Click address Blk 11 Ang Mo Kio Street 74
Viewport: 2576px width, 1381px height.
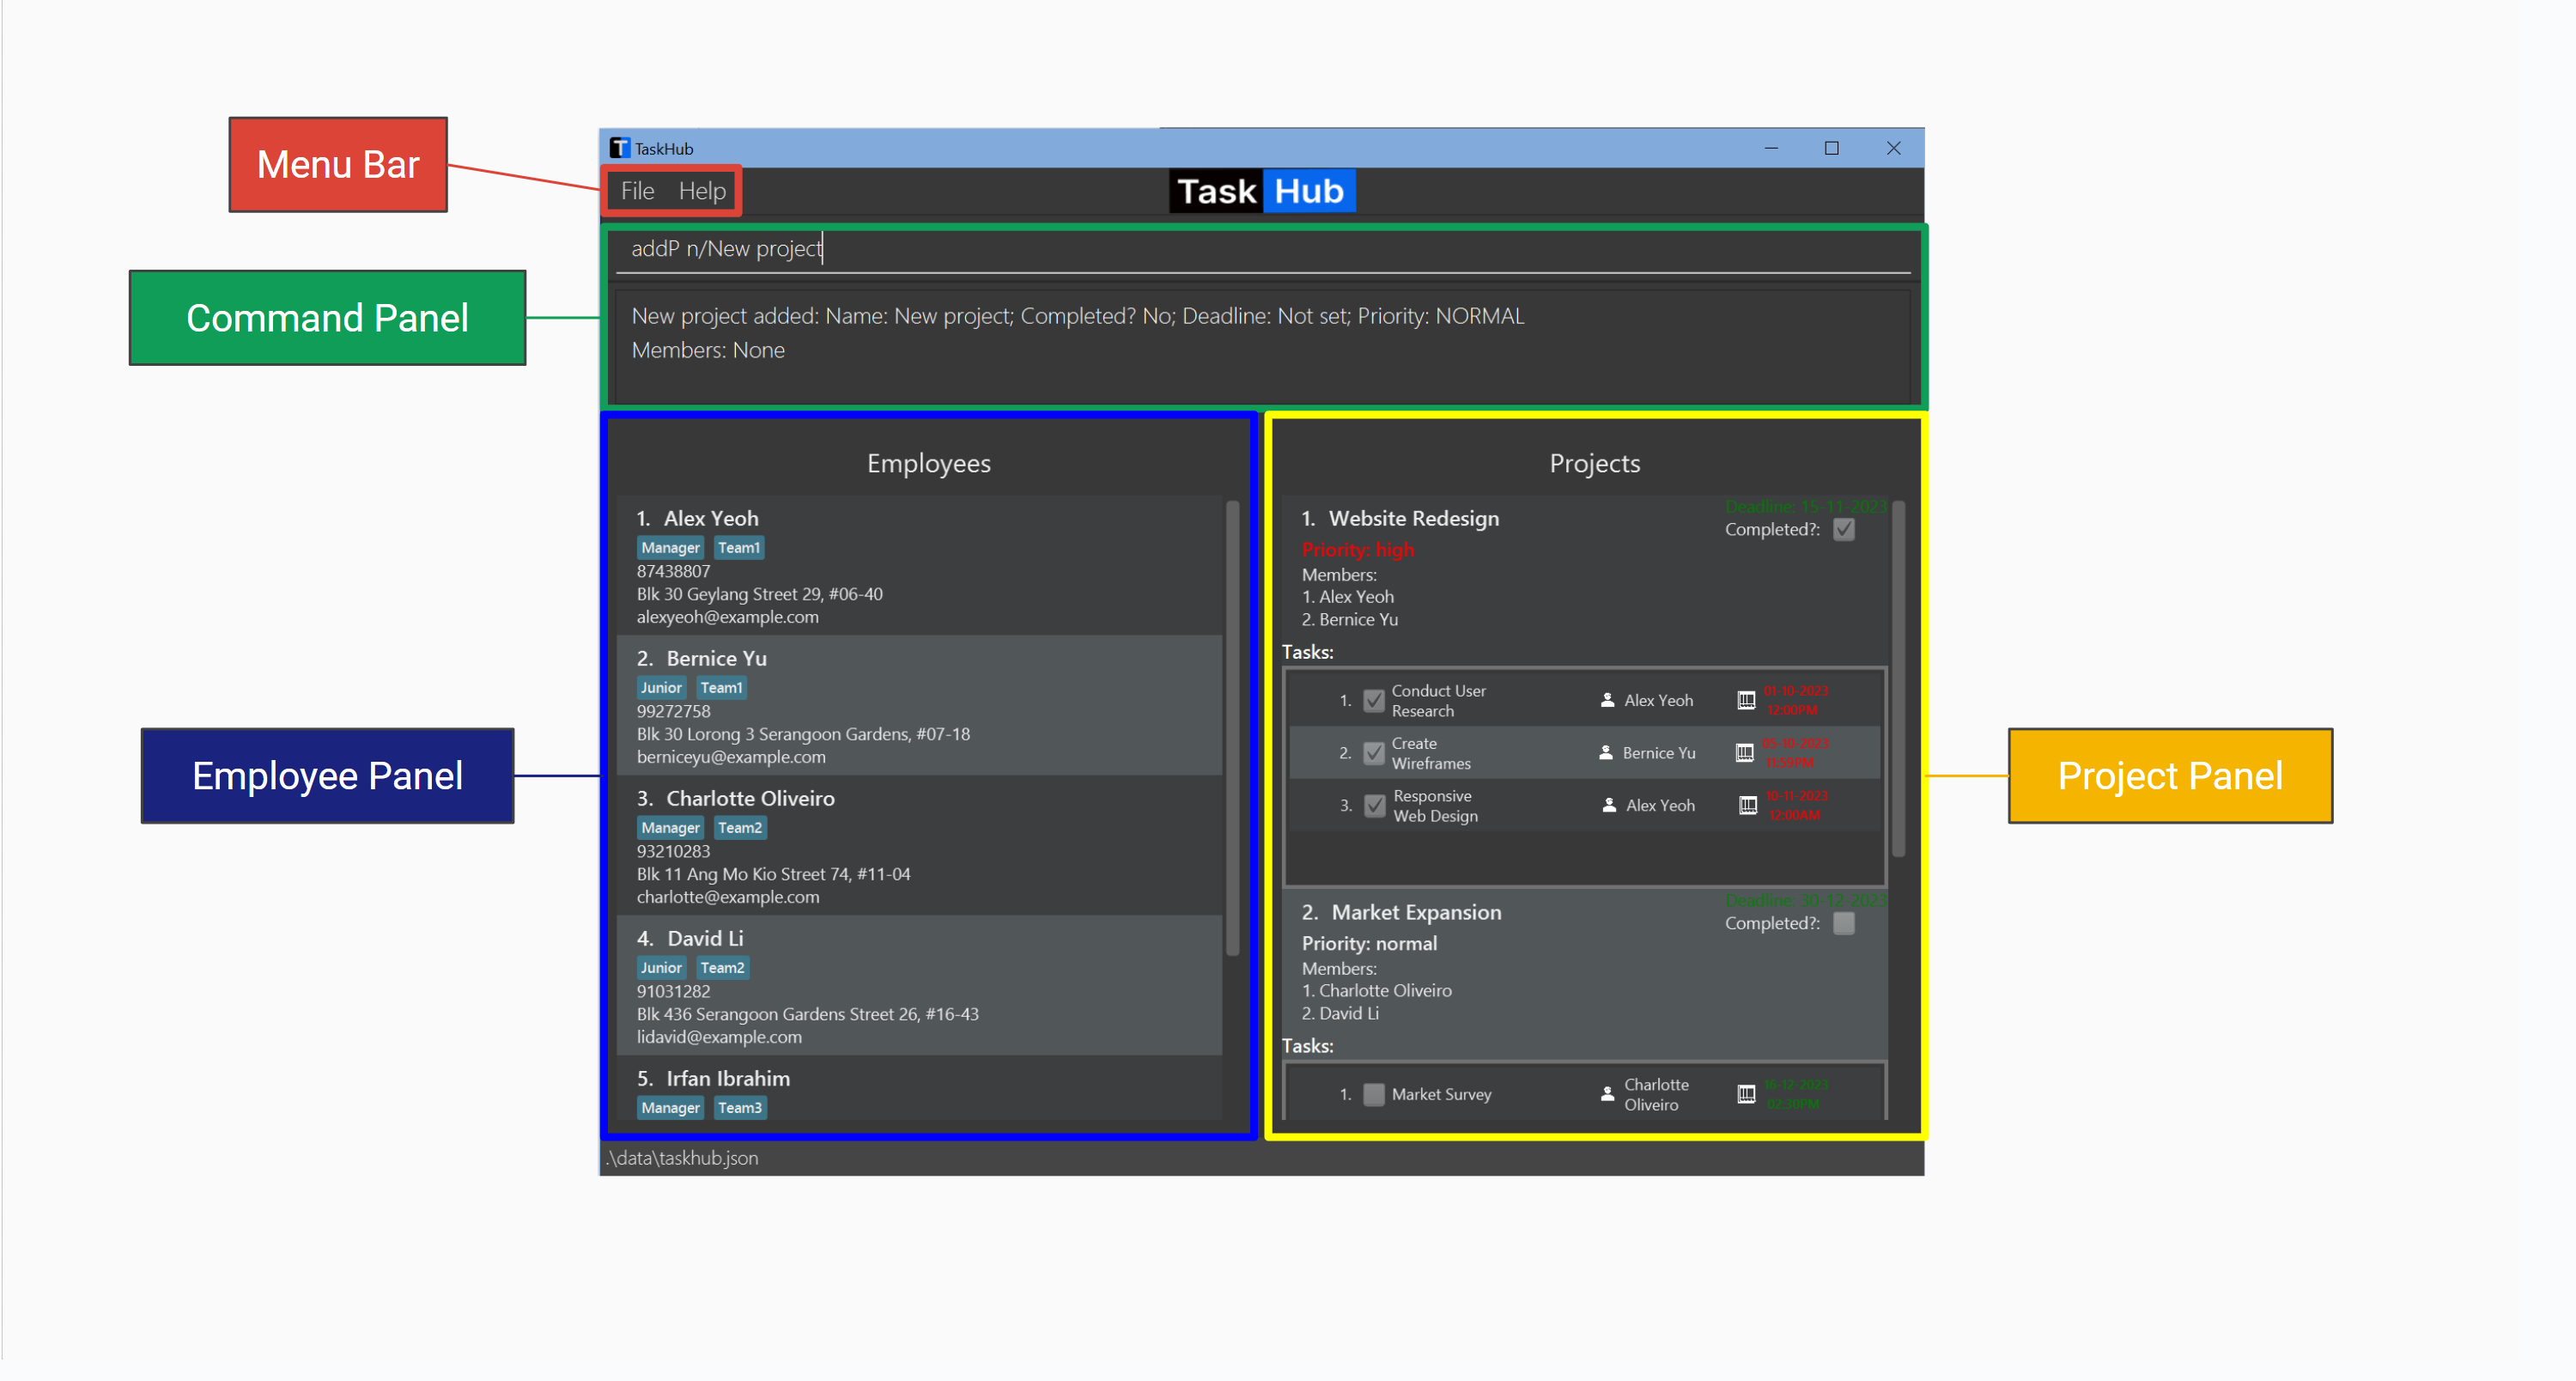[773, 874]
